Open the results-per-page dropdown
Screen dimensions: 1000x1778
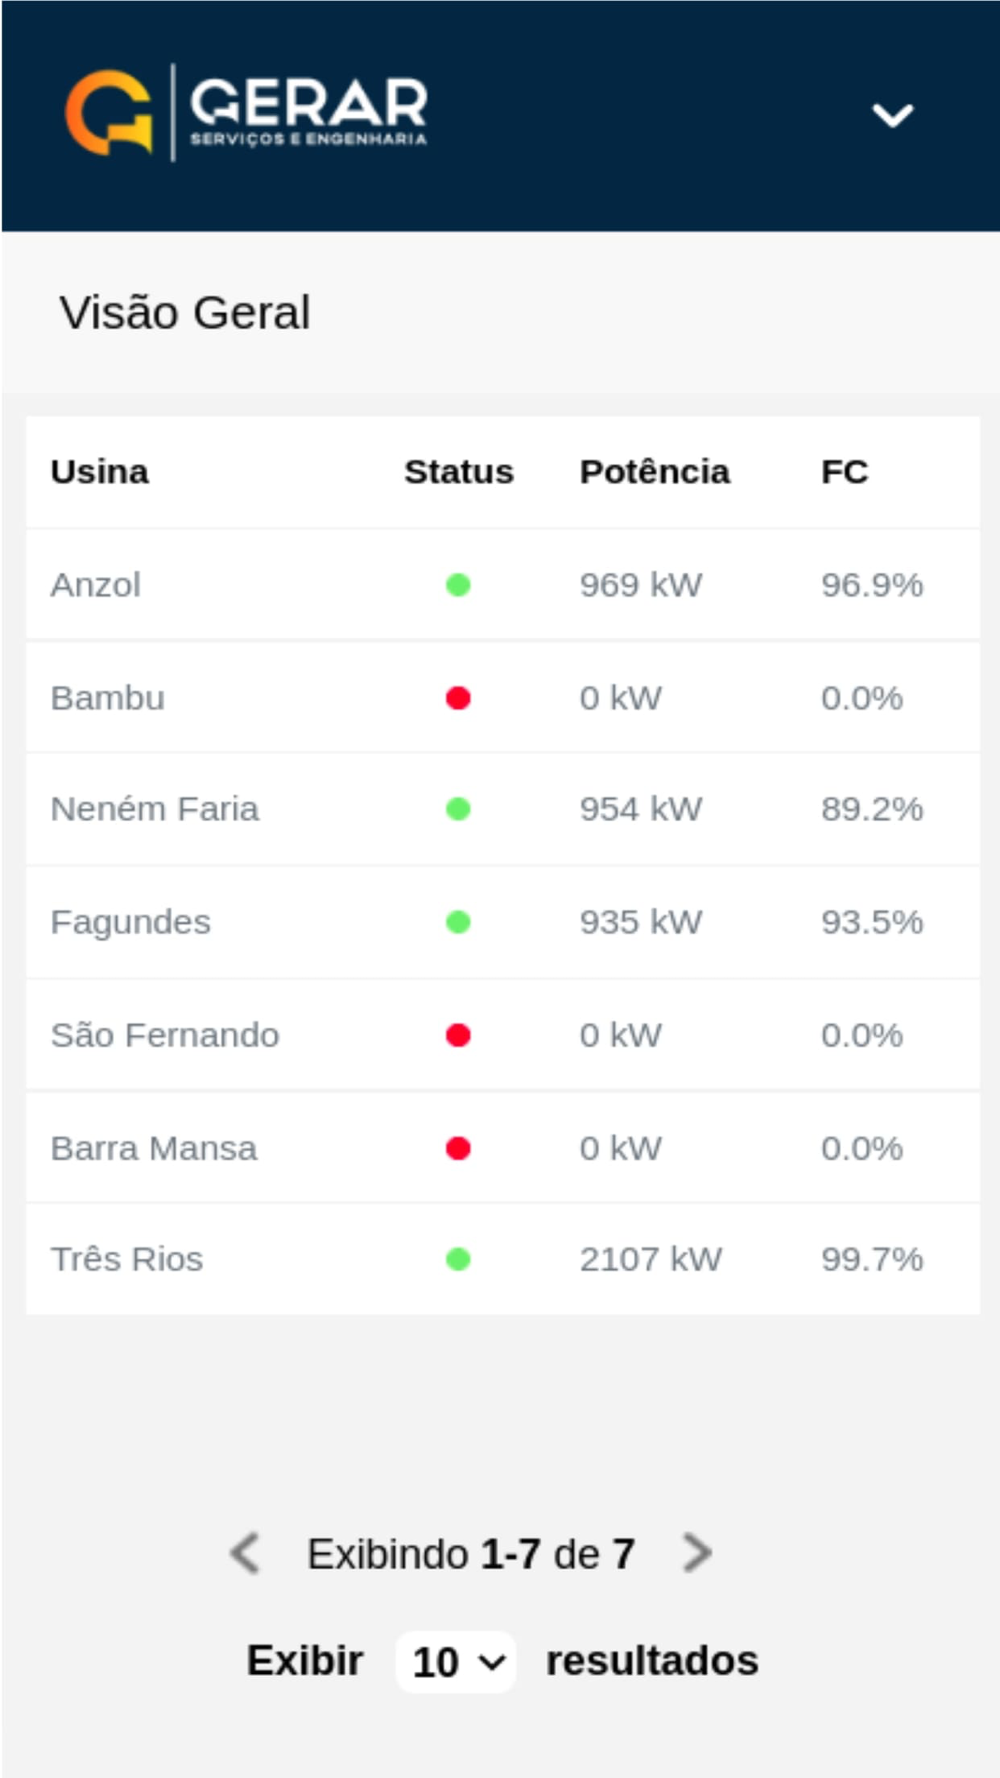tap(456, 1662)
